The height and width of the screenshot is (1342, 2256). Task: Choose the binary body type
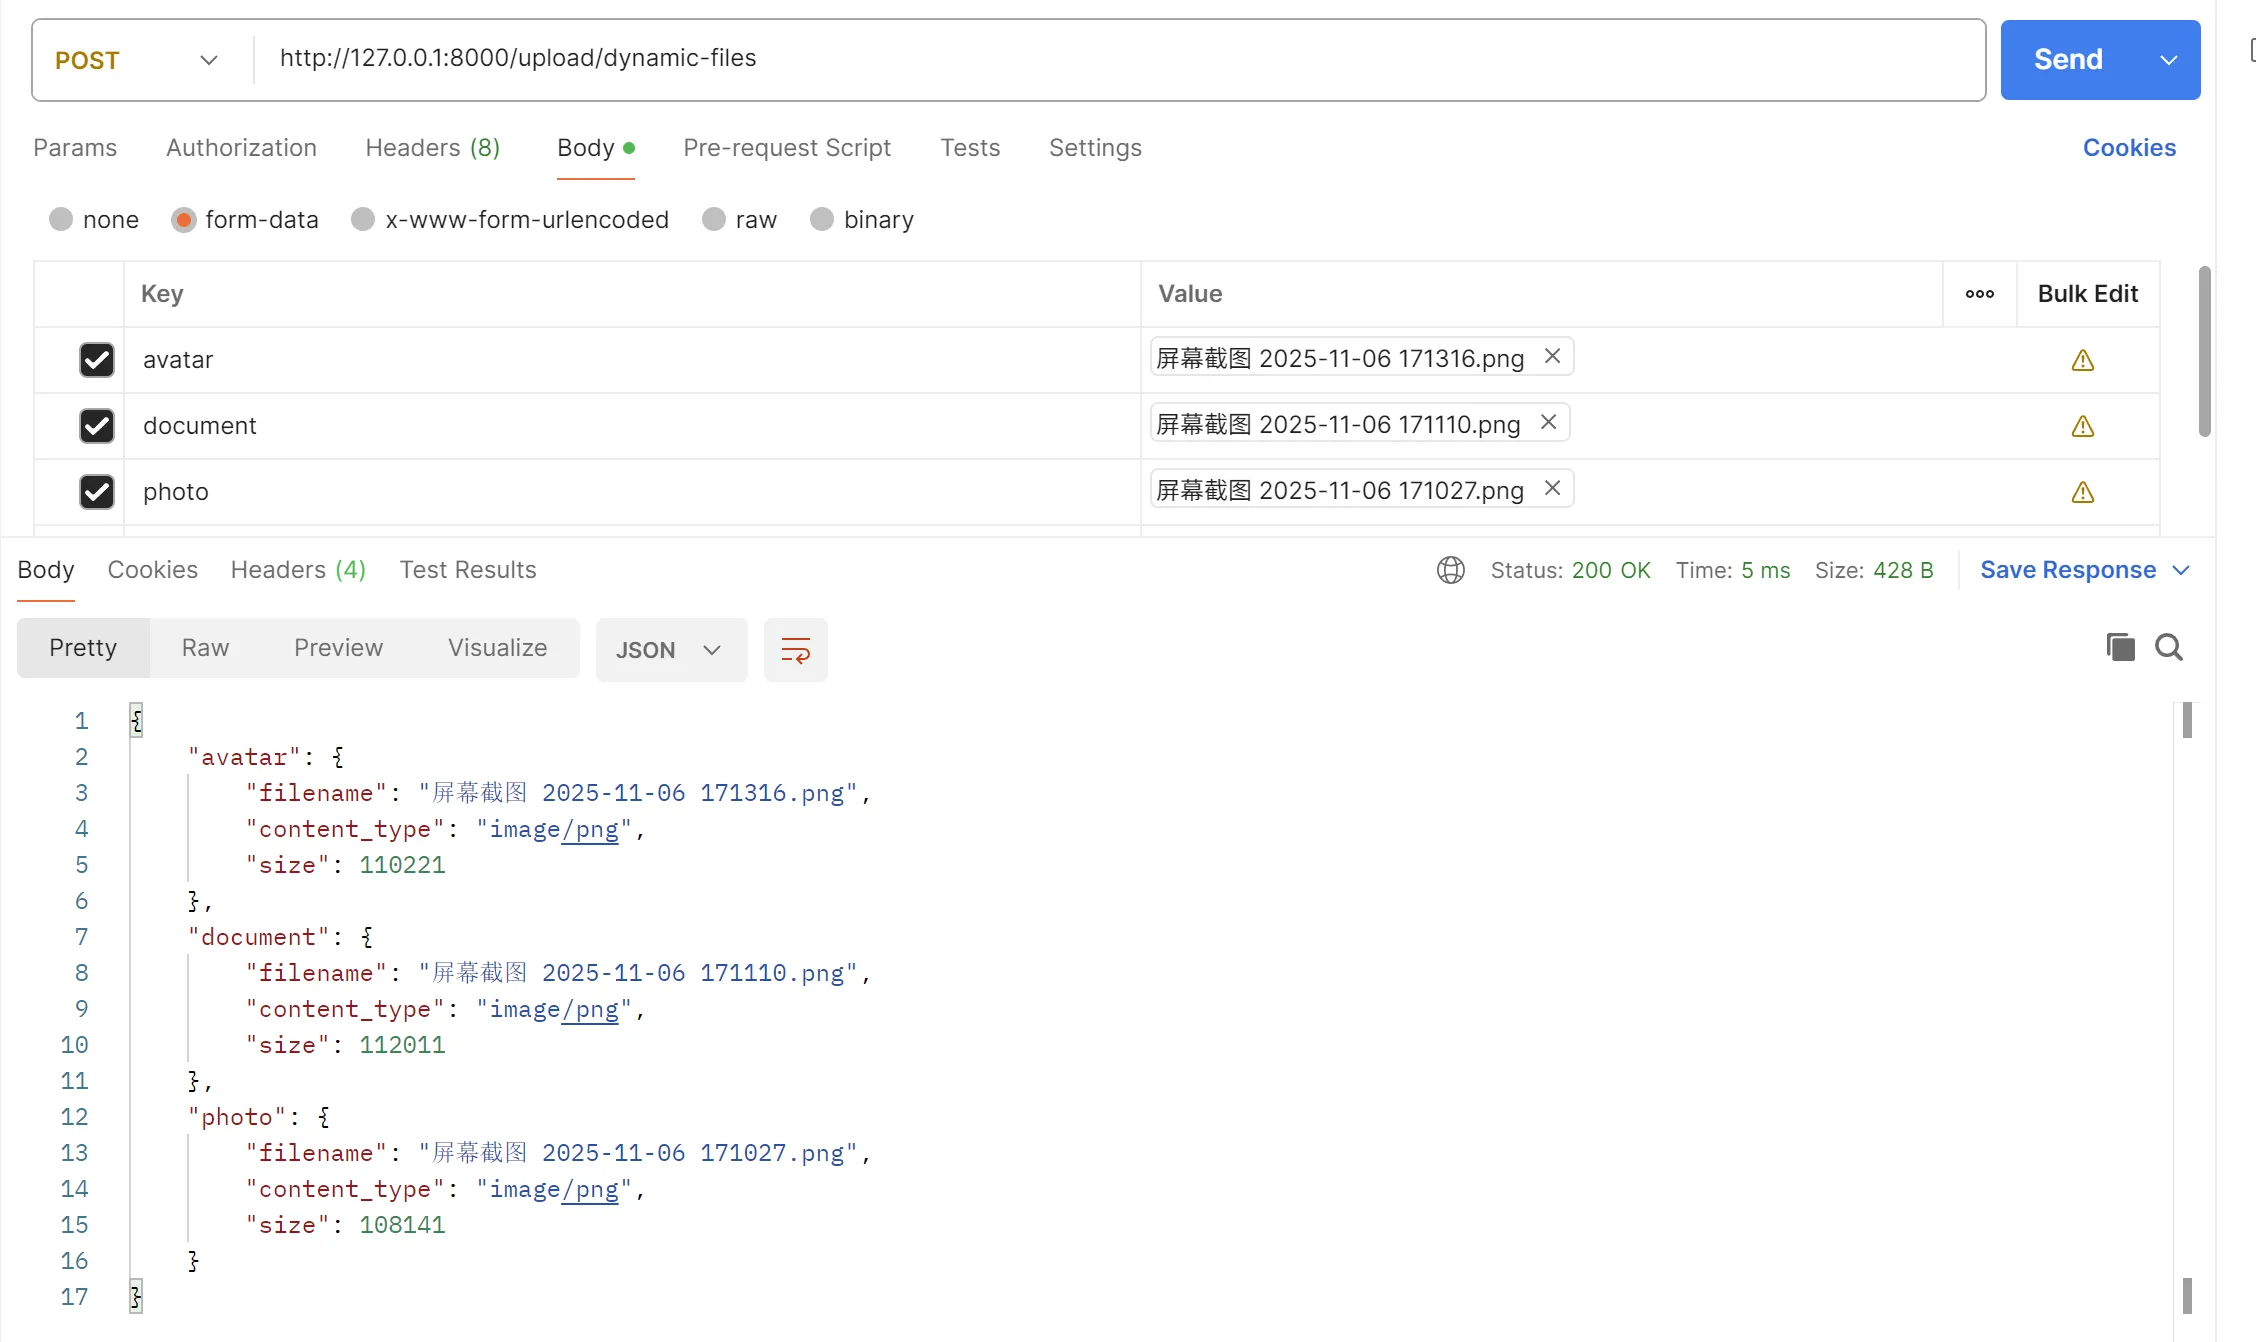(821, 219)
